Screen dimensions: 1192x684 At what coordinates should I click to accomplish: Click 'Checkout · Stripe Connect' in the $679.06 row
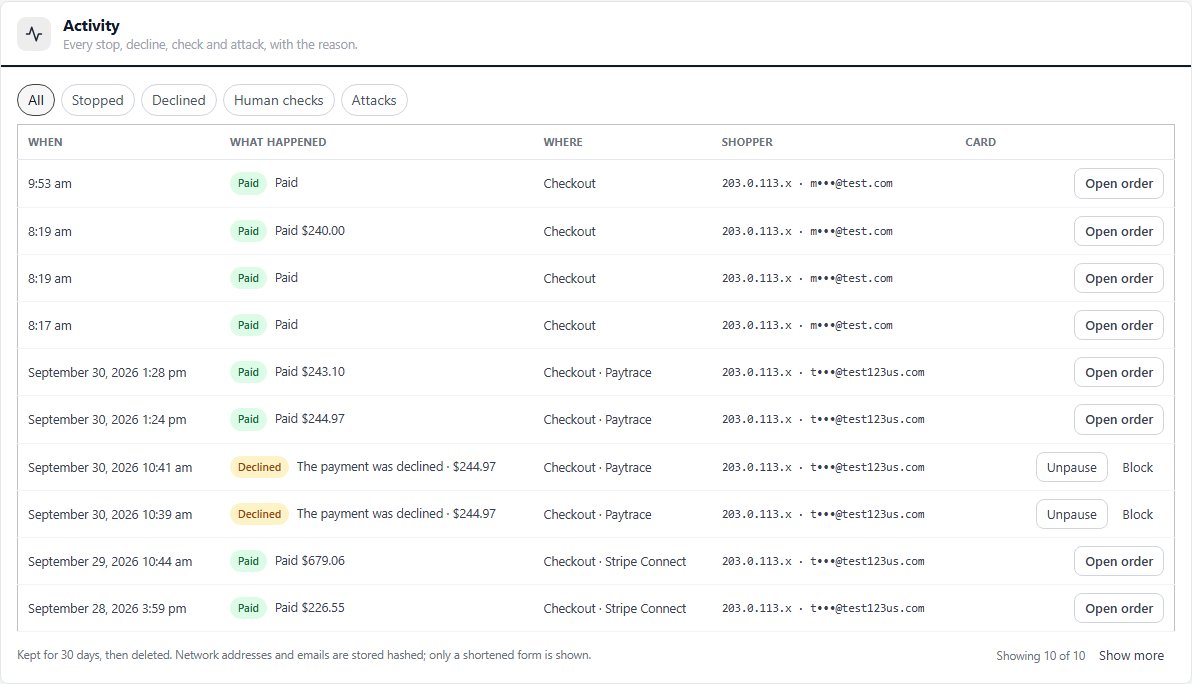coord(614,562)
